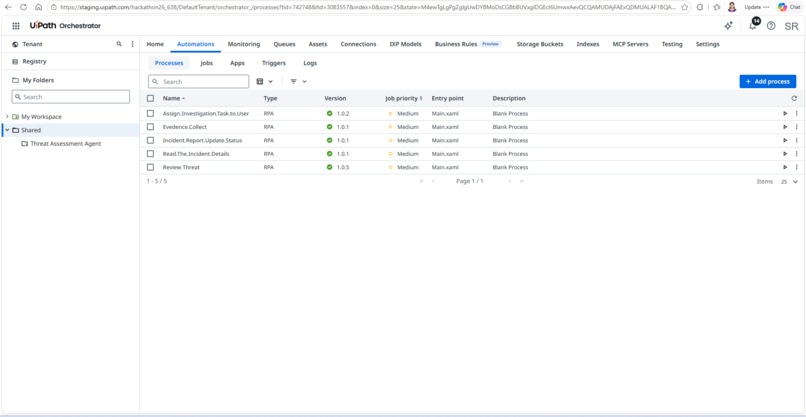Collapse the Shared folder
806x417 pixels.
tap(7, 130)
